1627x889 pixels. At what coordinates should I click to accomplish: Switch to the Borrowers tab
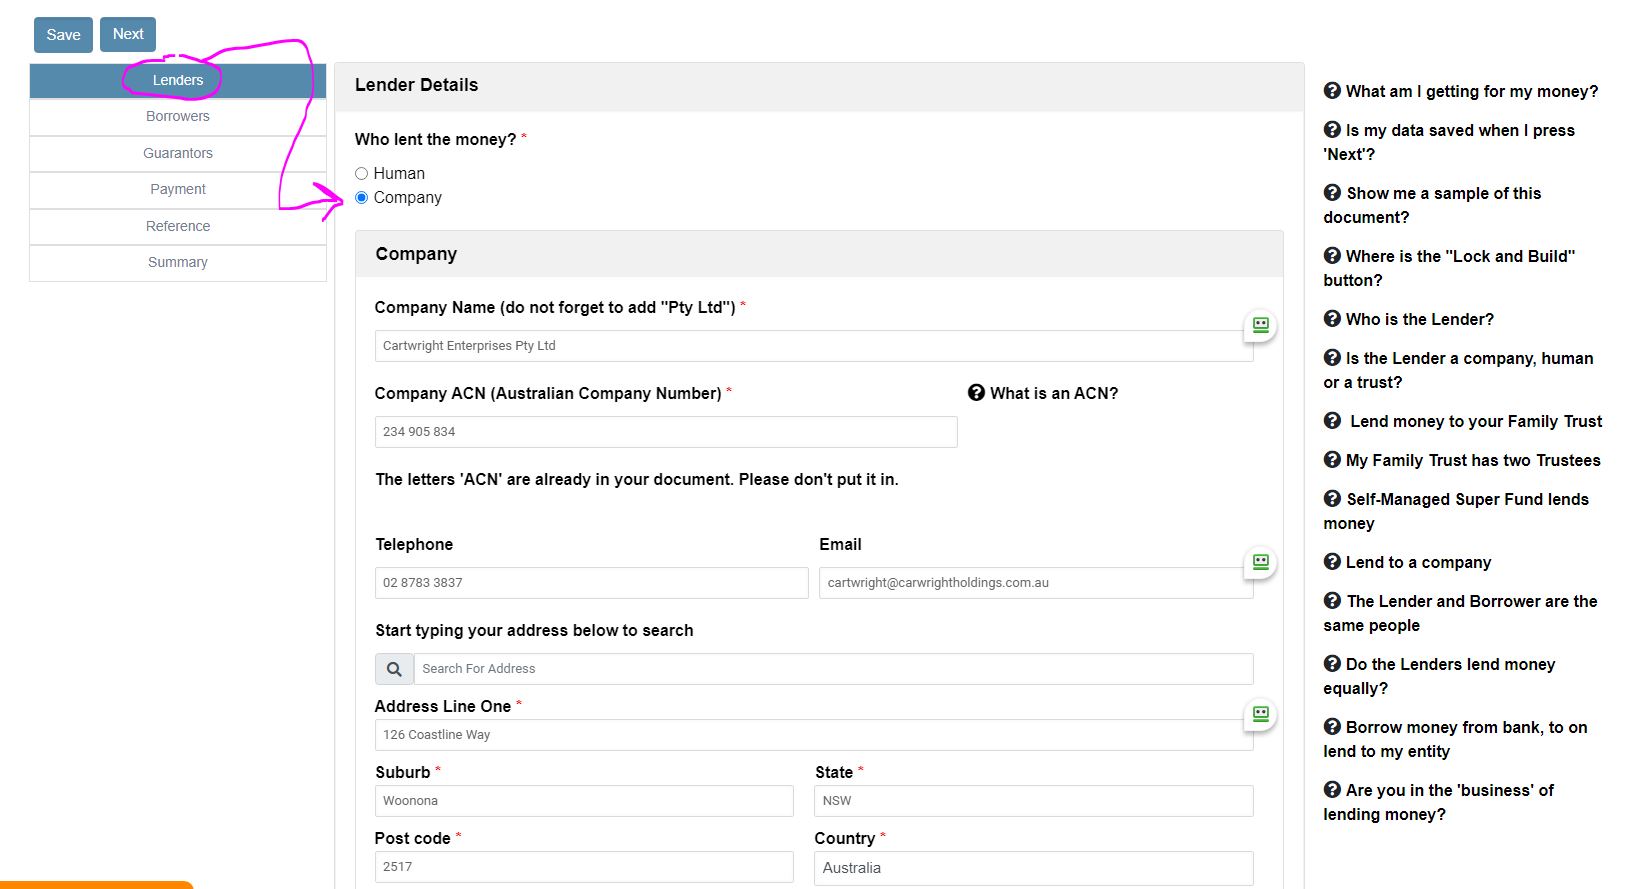178,117
